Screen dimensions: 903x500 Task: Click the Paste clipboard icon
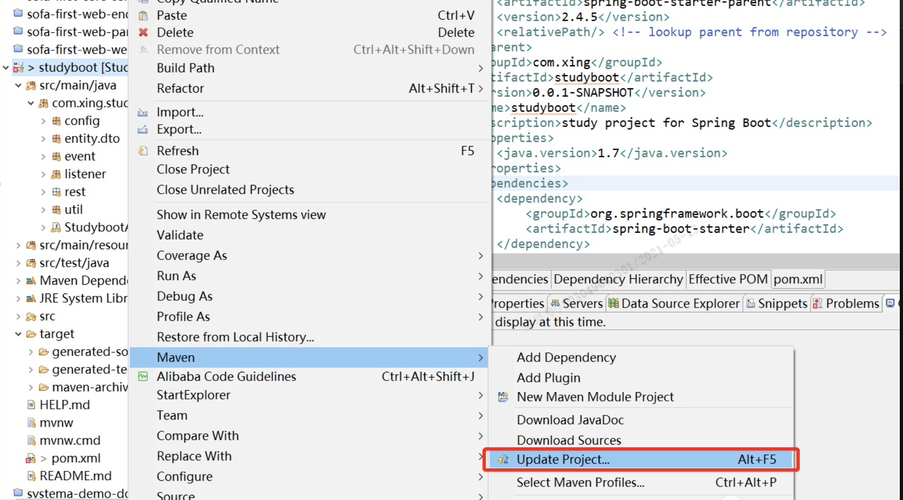(x=143, y=16)
